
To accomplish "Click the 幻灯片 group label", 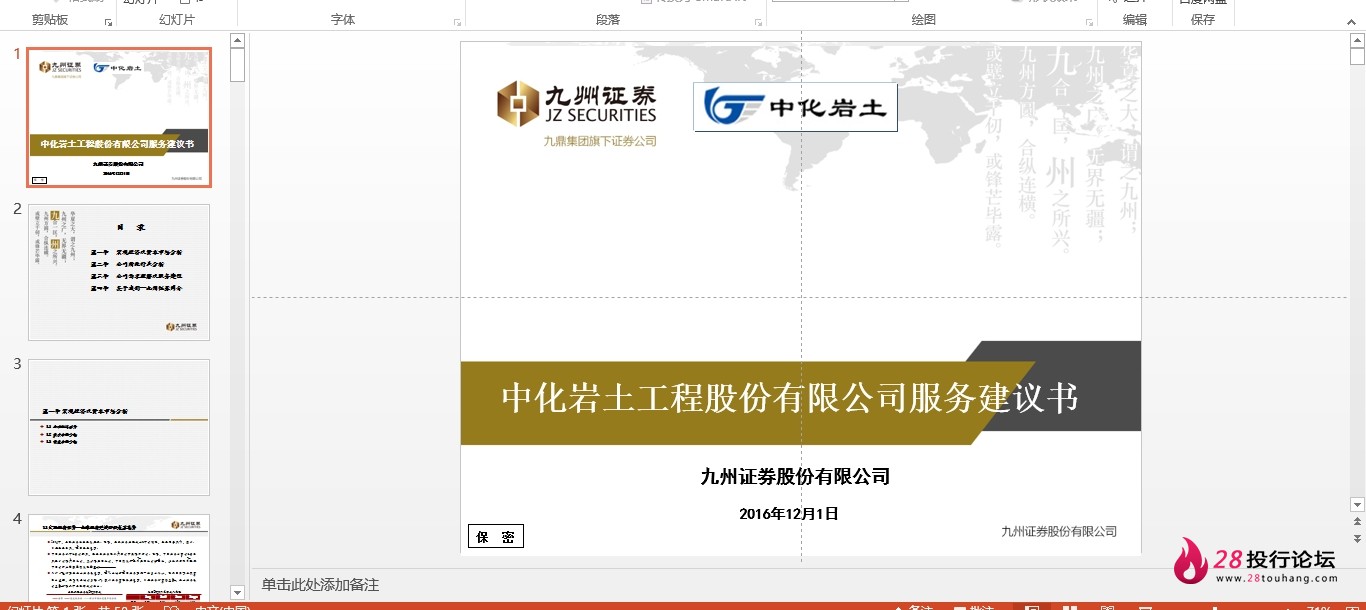I will point(177,20).
